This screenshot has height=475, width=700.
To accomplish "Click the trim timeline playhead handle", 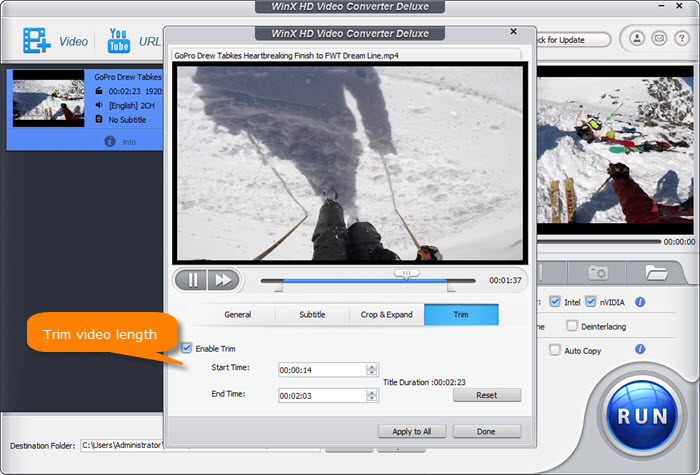I will tap(406, 274).
